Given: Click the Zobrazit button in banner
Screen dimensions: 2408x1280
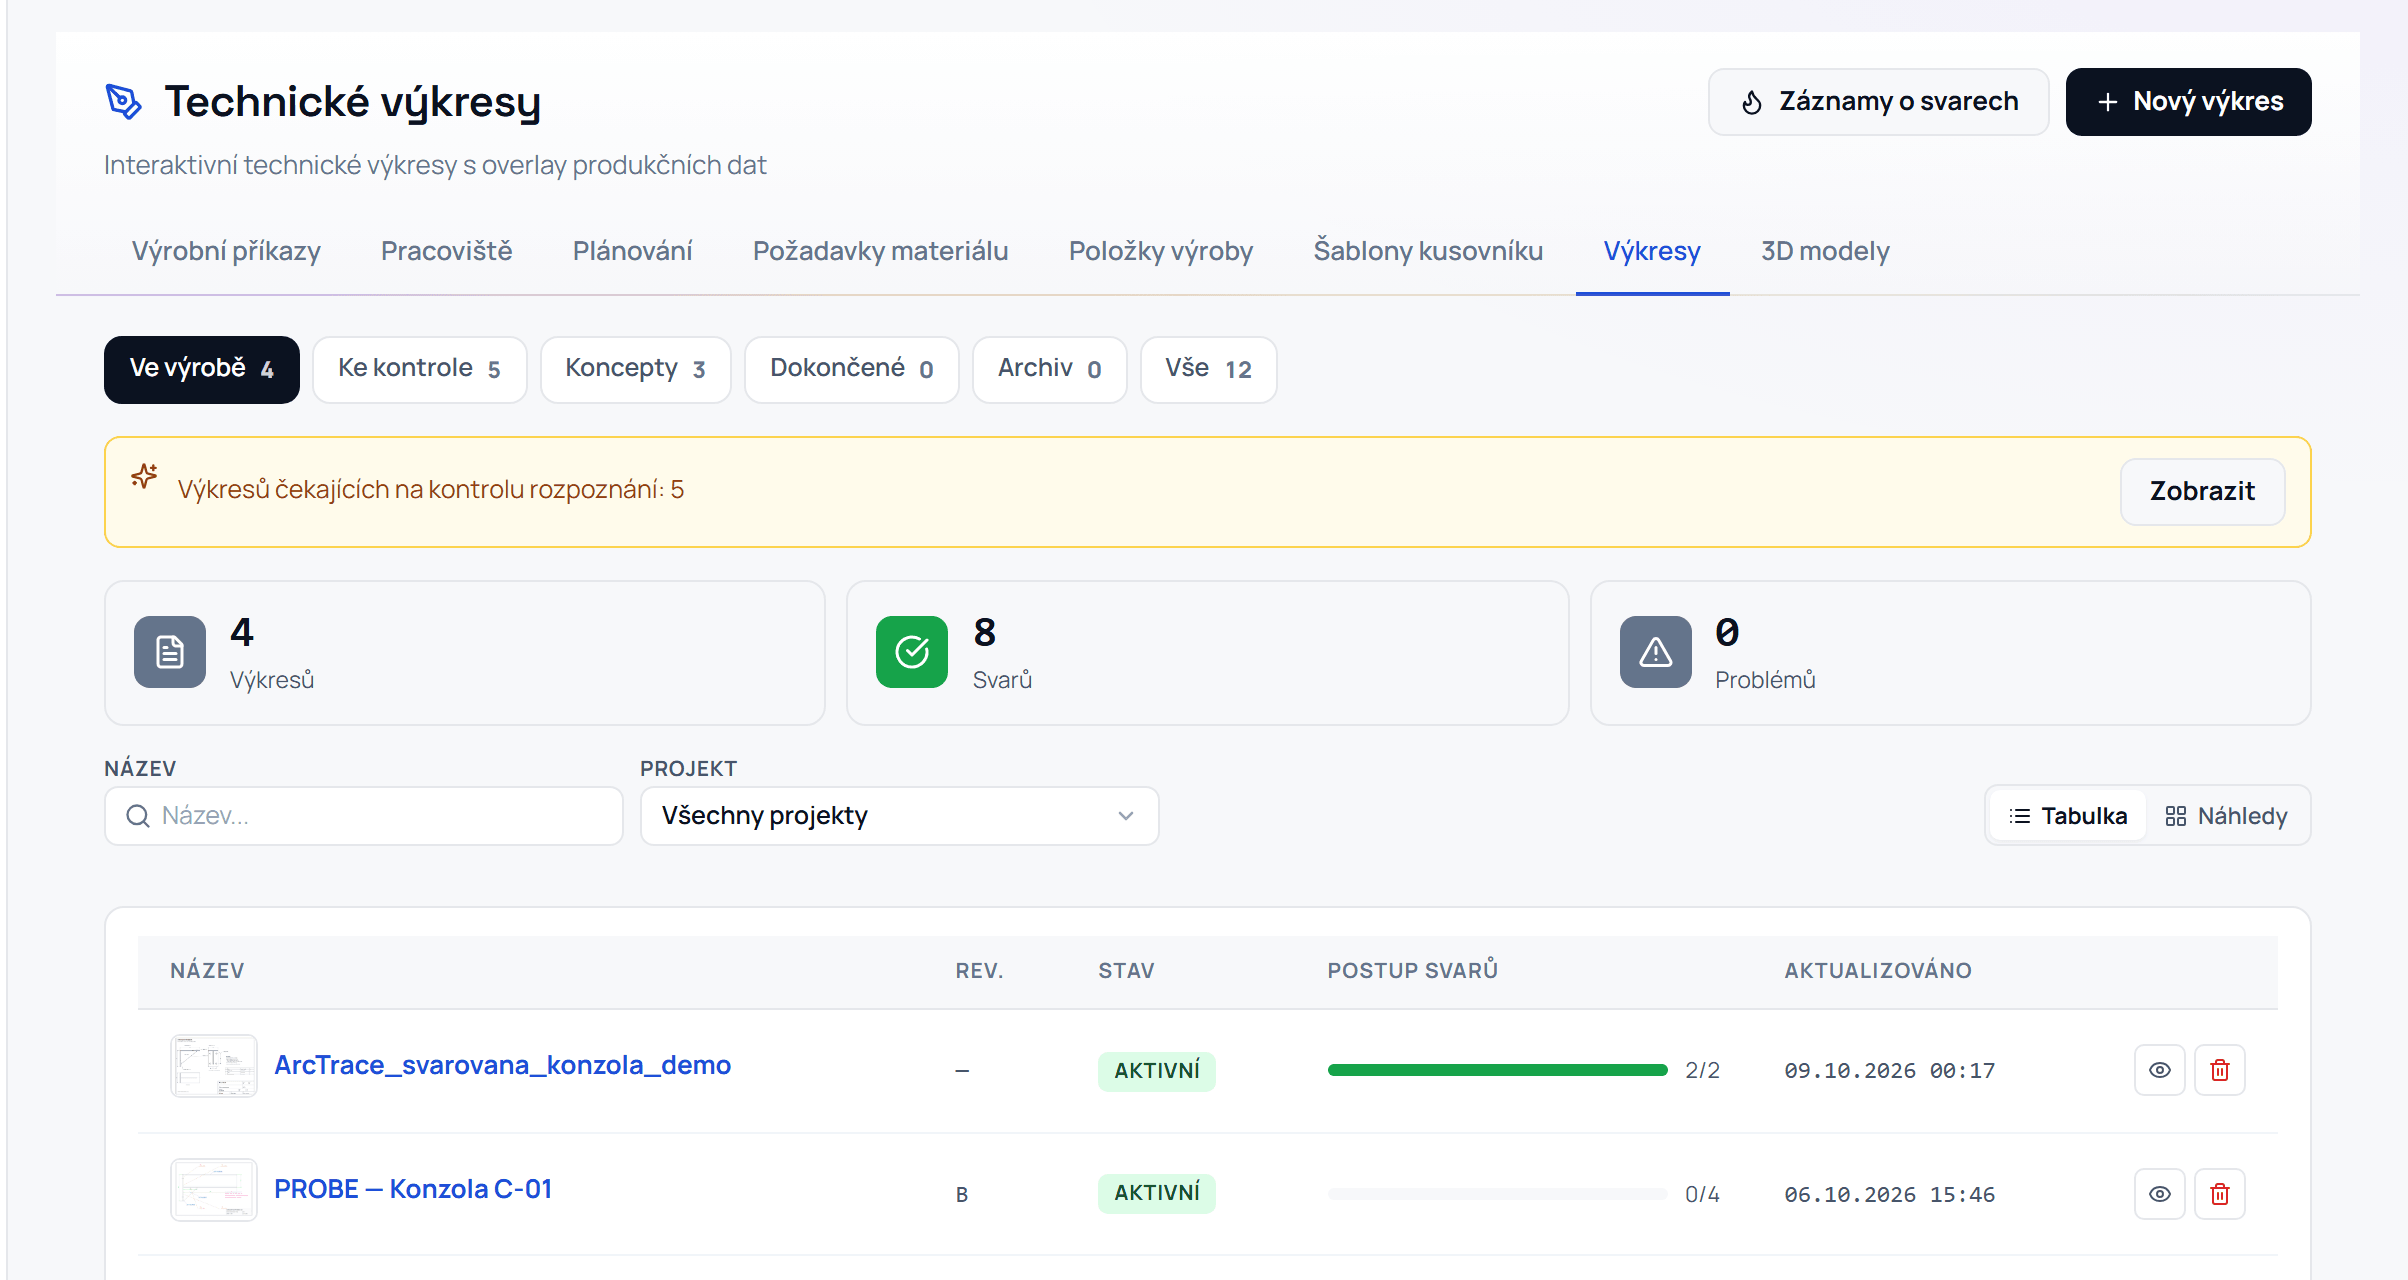Looking at the screenshot, I should click(2202, 491).
